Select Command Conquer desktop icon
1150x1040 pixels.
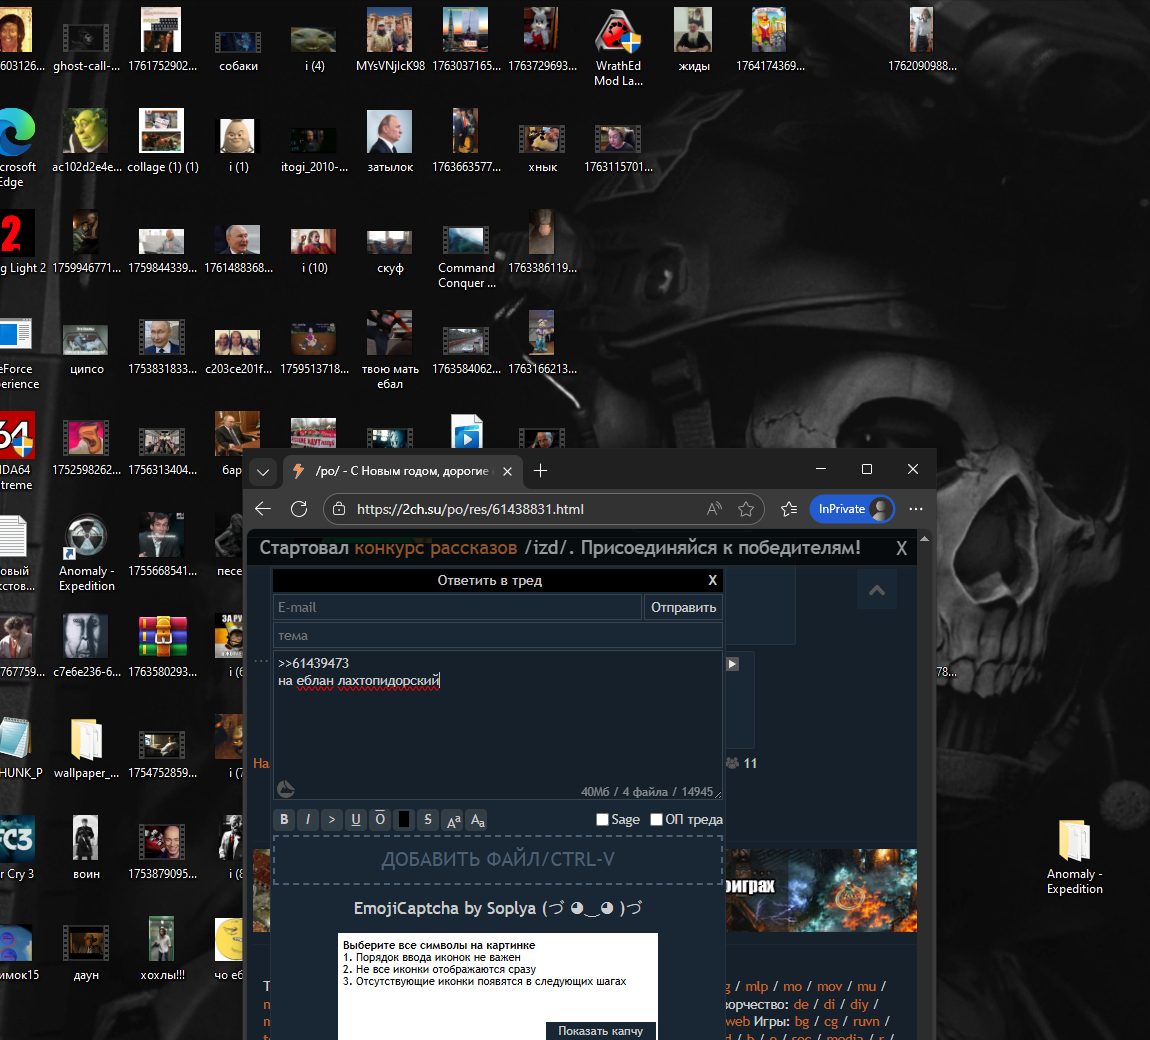(x=466, y=253)
